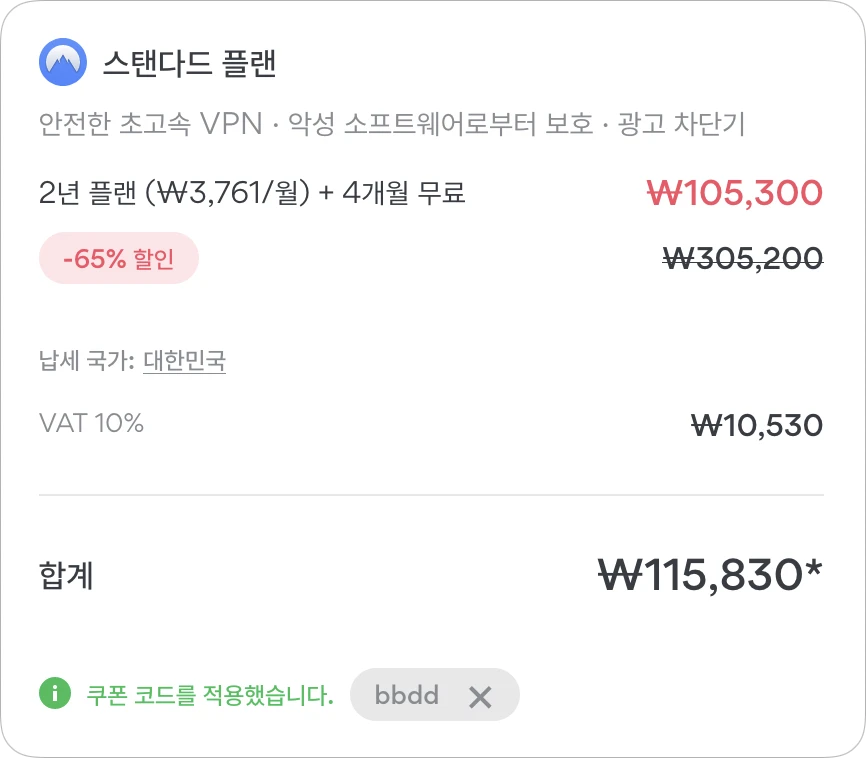866x758 pixels.
Task: Click the 쿠폰 코드를 적용했습니다 confirmation message
Action: tap(210, 695)
